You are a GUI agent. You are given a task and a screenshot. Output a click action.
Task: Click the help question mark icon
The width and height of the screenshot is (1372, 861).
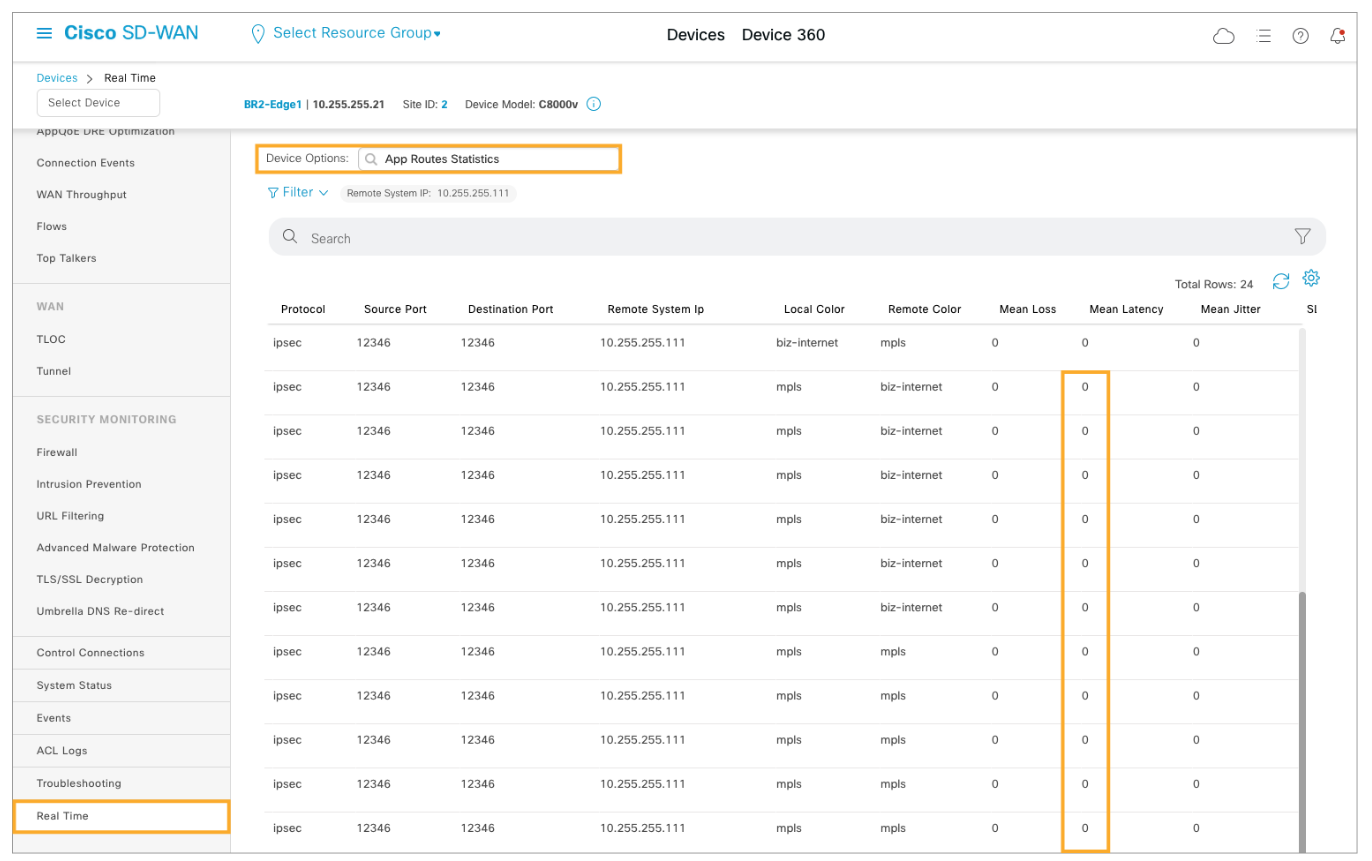pos(1300,36)
